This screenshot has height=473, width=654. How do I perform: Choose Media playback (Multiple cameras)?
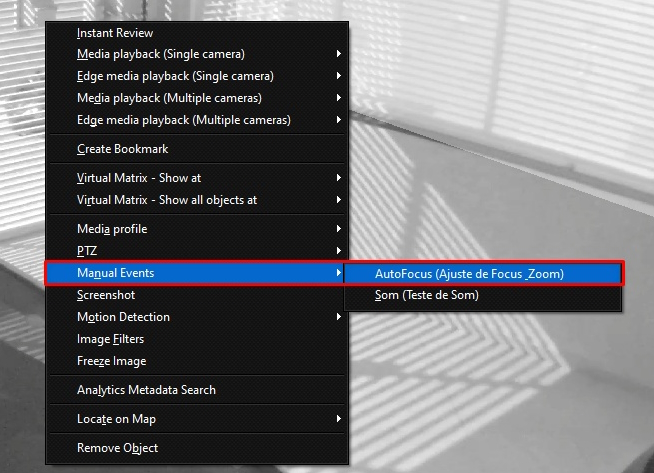(197, 98)
